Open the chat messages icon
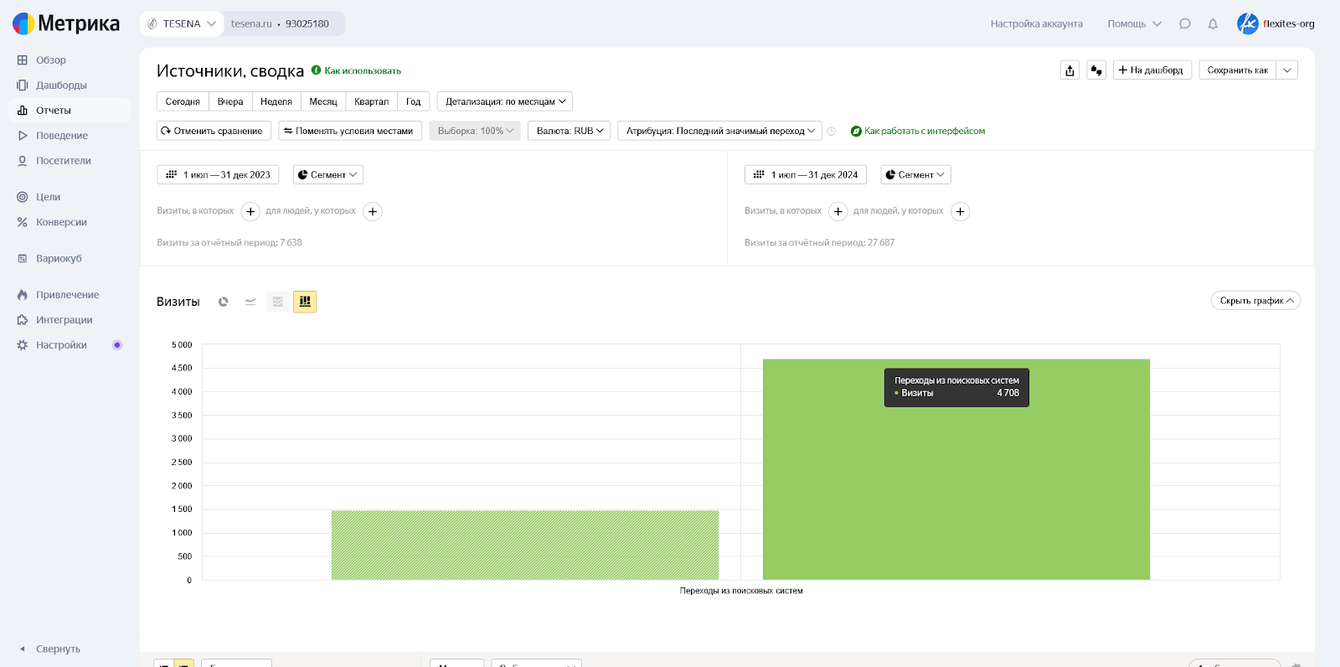The height and width of the screenshot is (667, 1340). [x=1185, y=24]
